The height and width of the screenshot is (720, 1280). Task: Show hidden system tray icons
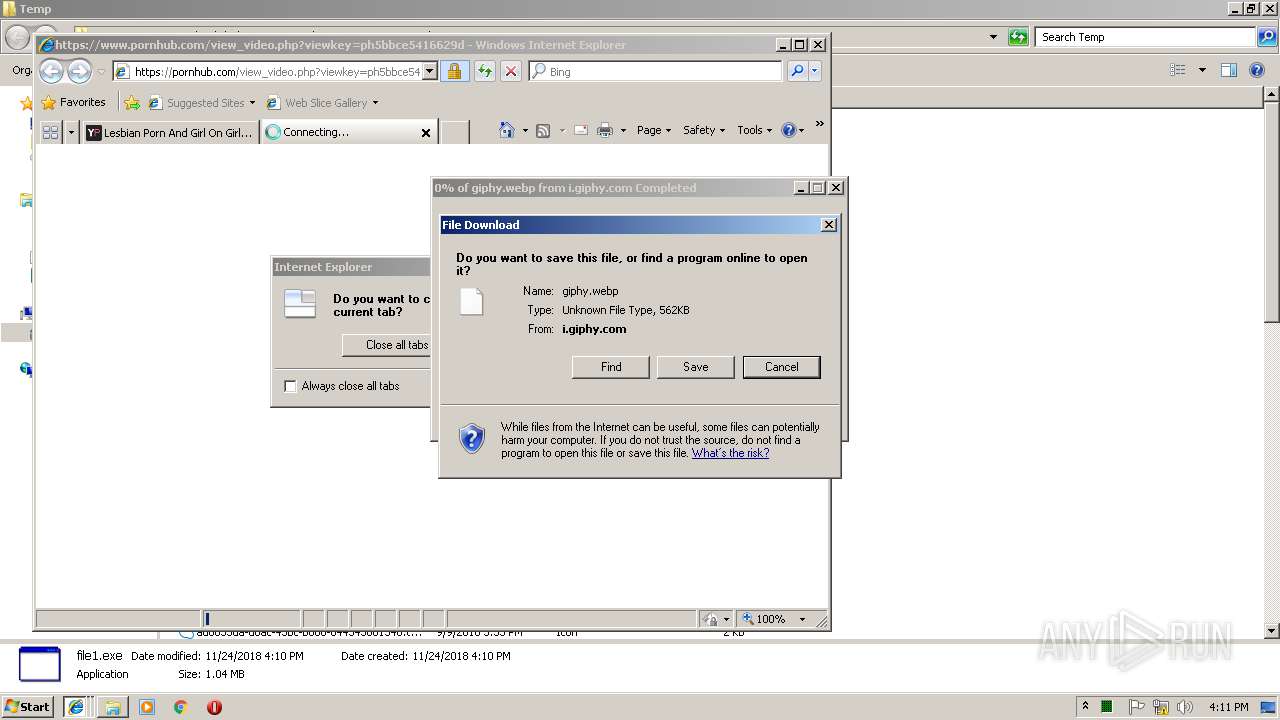point(1085,706)
